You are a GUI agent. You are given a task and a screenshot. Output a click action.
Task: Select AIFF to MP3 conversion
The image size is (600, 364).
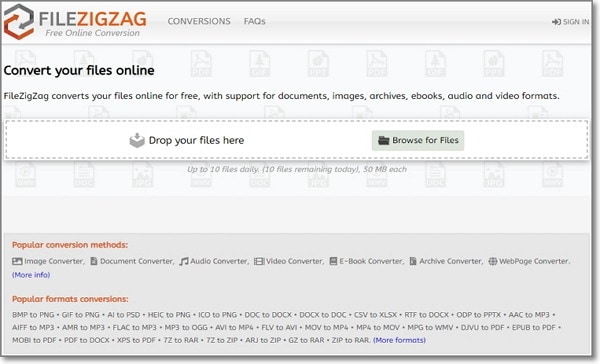pyautogui.click(x=33, y=327)
